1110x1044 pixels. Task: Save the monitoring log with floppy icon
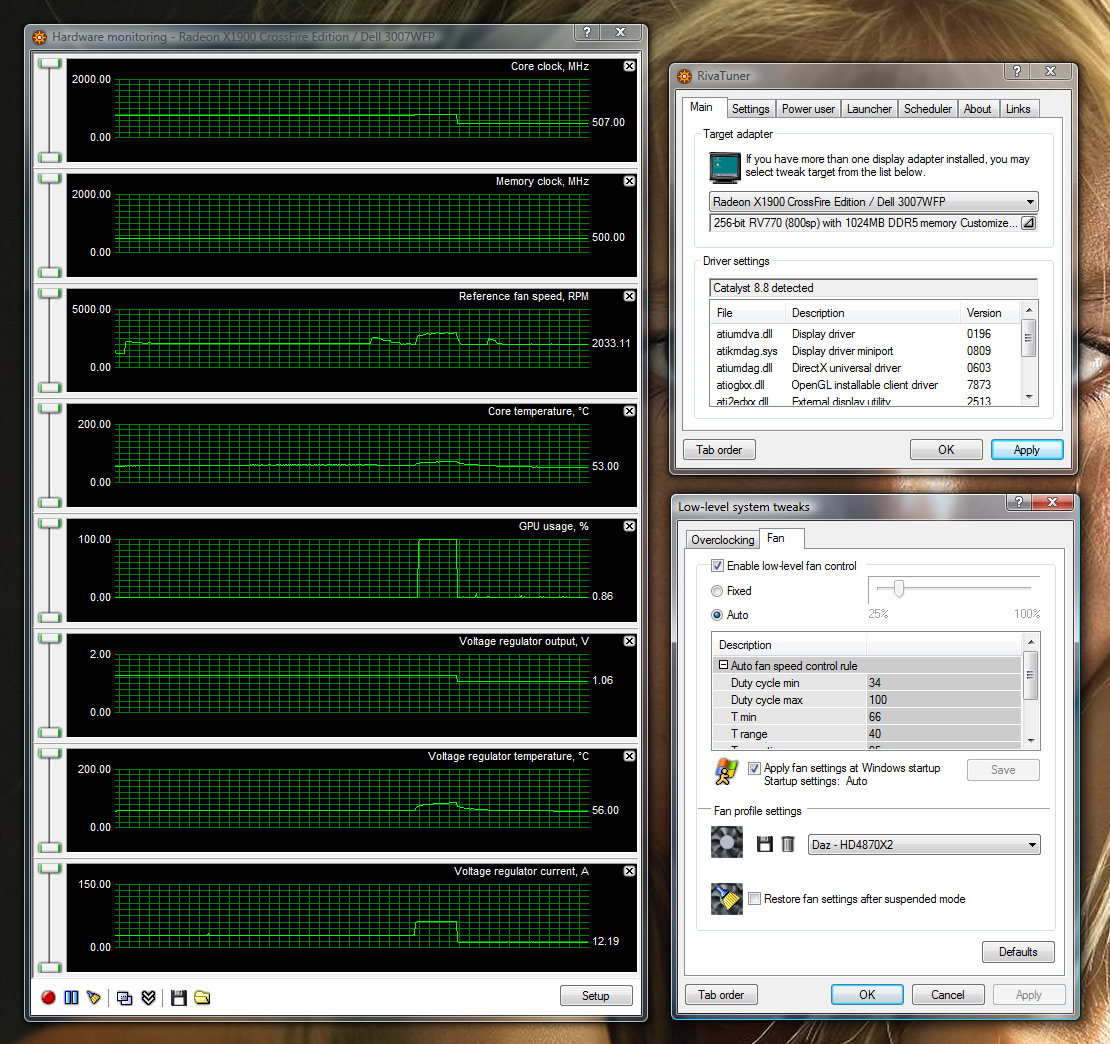point(178,997)
